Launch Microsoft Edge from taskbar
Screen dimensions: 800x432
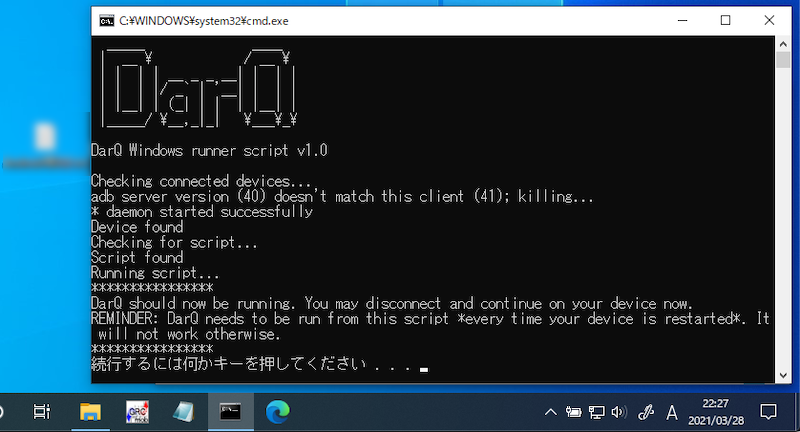coord(277,411)
